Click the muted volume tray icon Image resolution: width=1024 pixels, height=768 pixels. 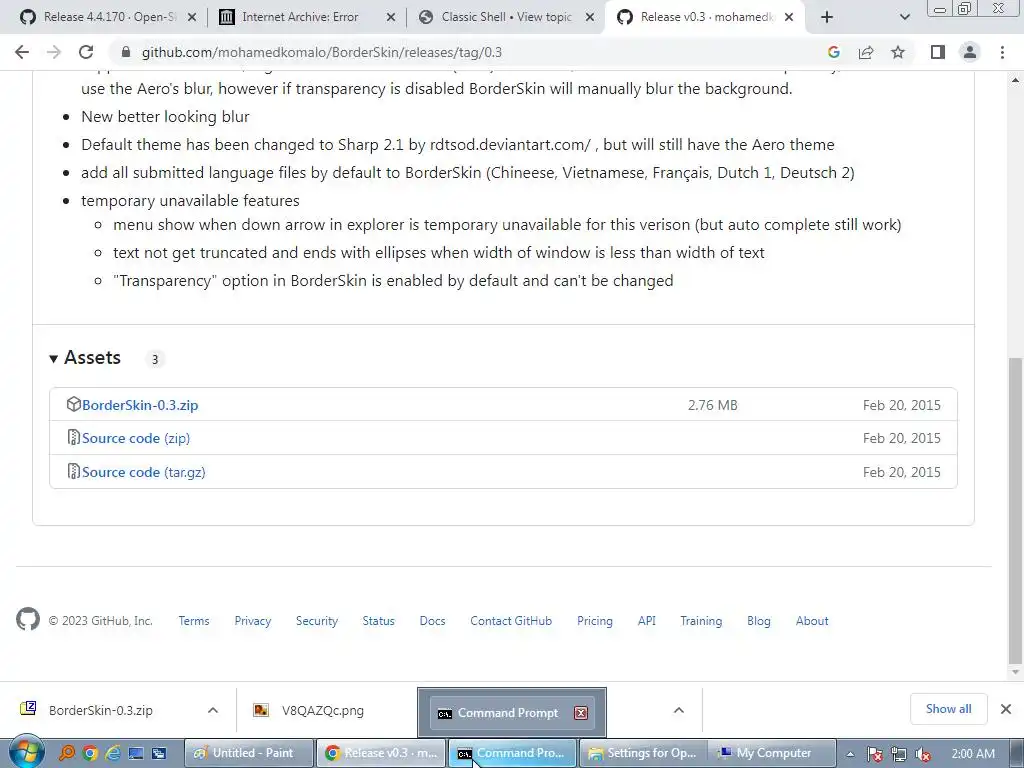pyautogui.click(x=923, y=754)
